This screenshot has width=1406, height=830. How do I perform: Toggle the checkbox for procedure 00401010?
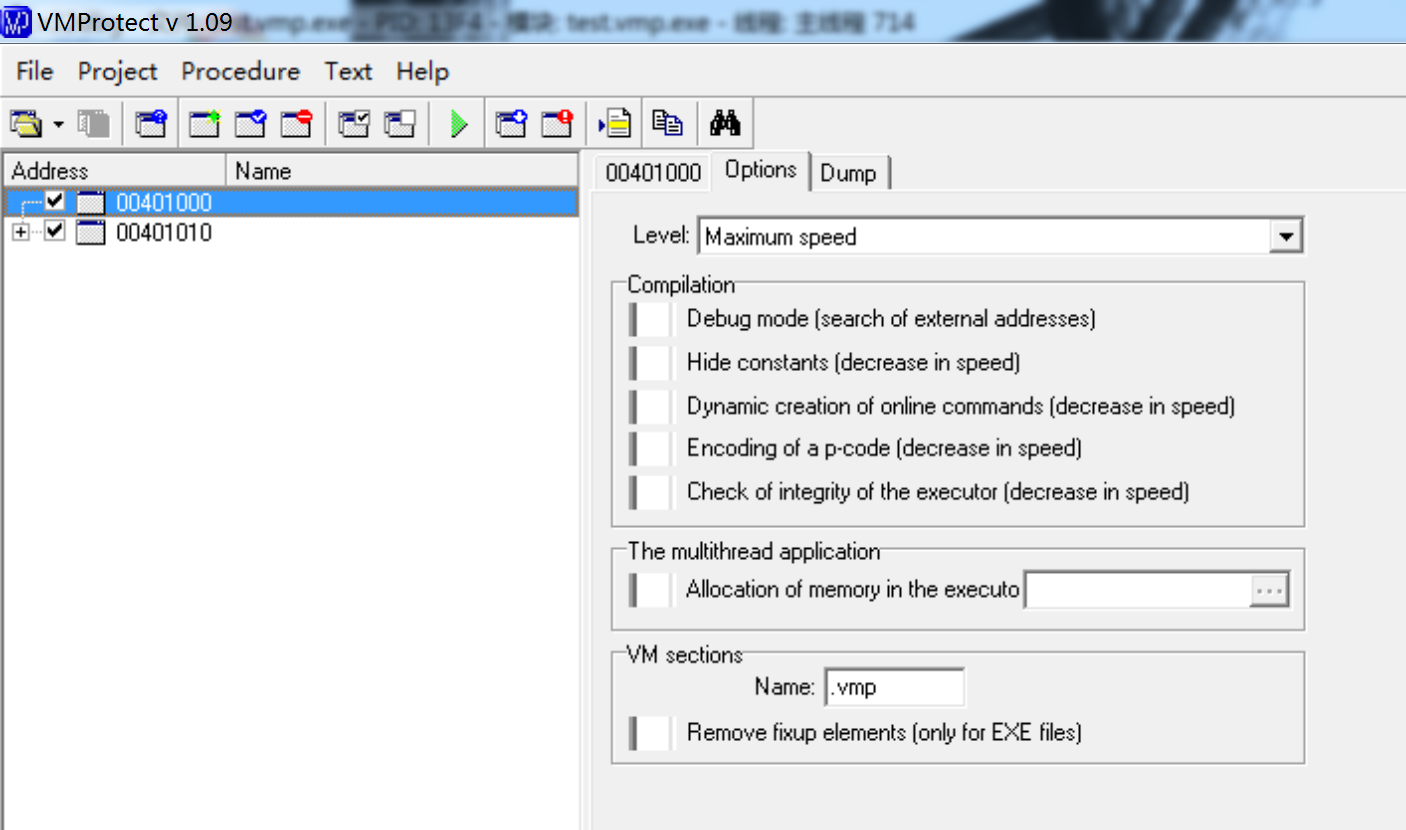coord(55,232)
